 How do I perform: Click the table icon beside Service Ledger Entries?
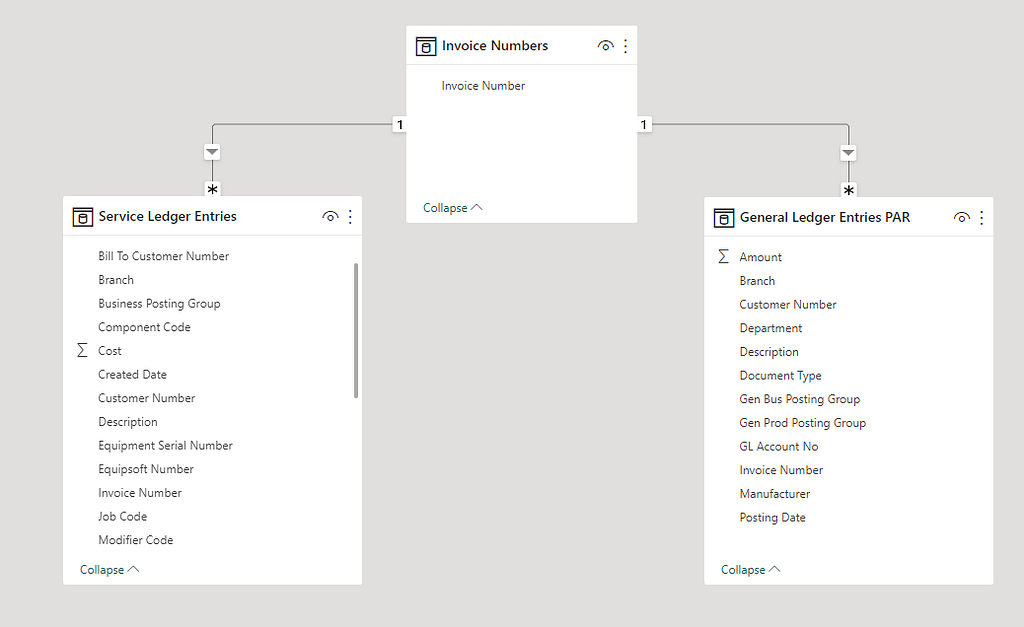(x=83, y=216)
